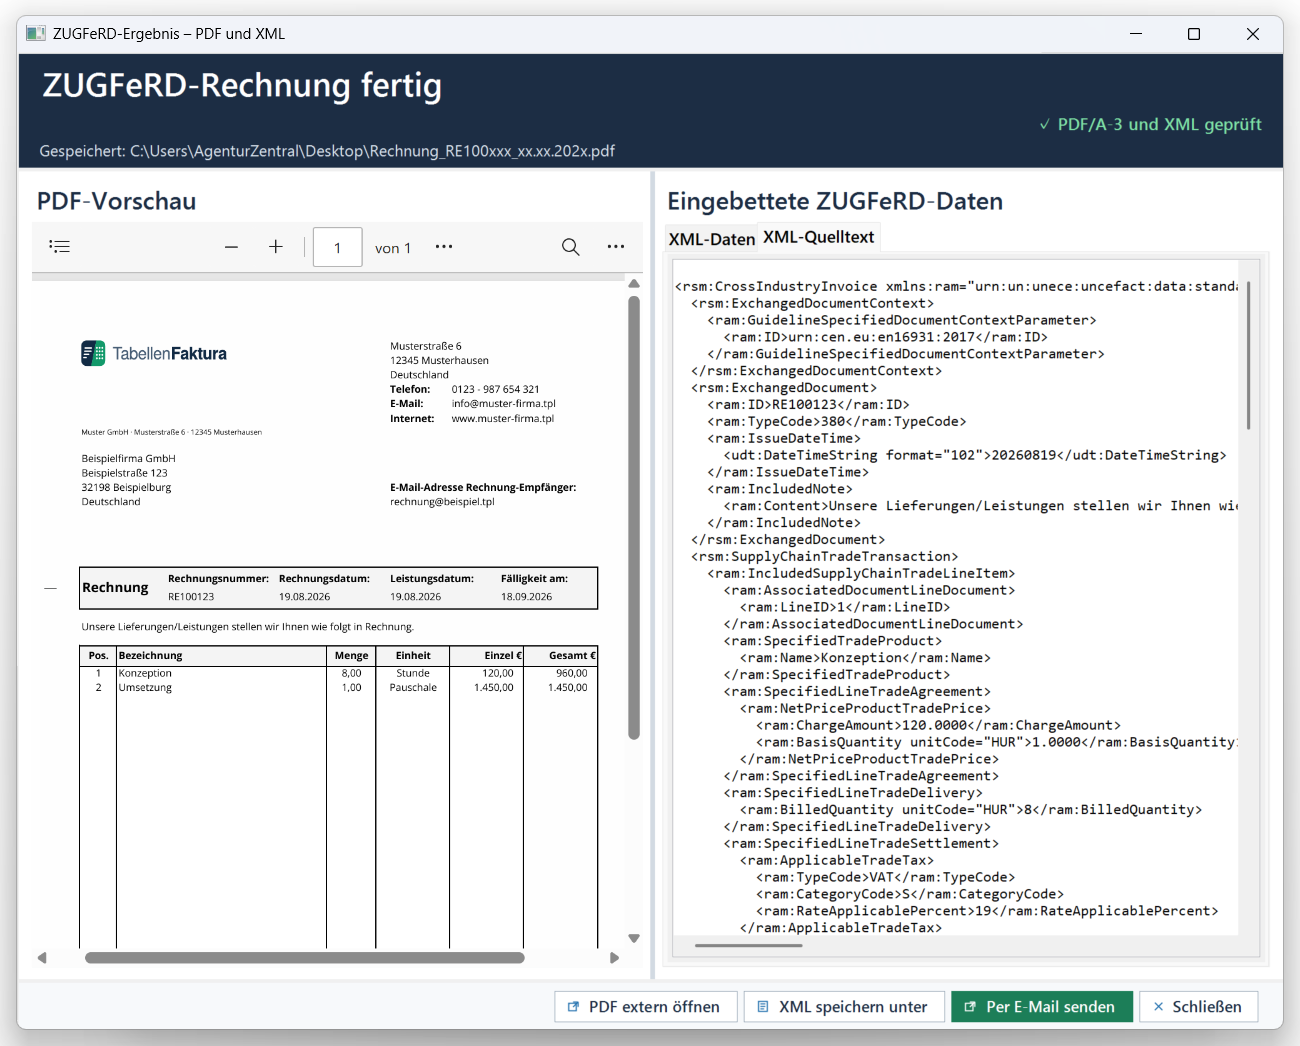Click XML line 'ram:Name>Konzeption'
1300x1046 pixels.
point(865,658)
